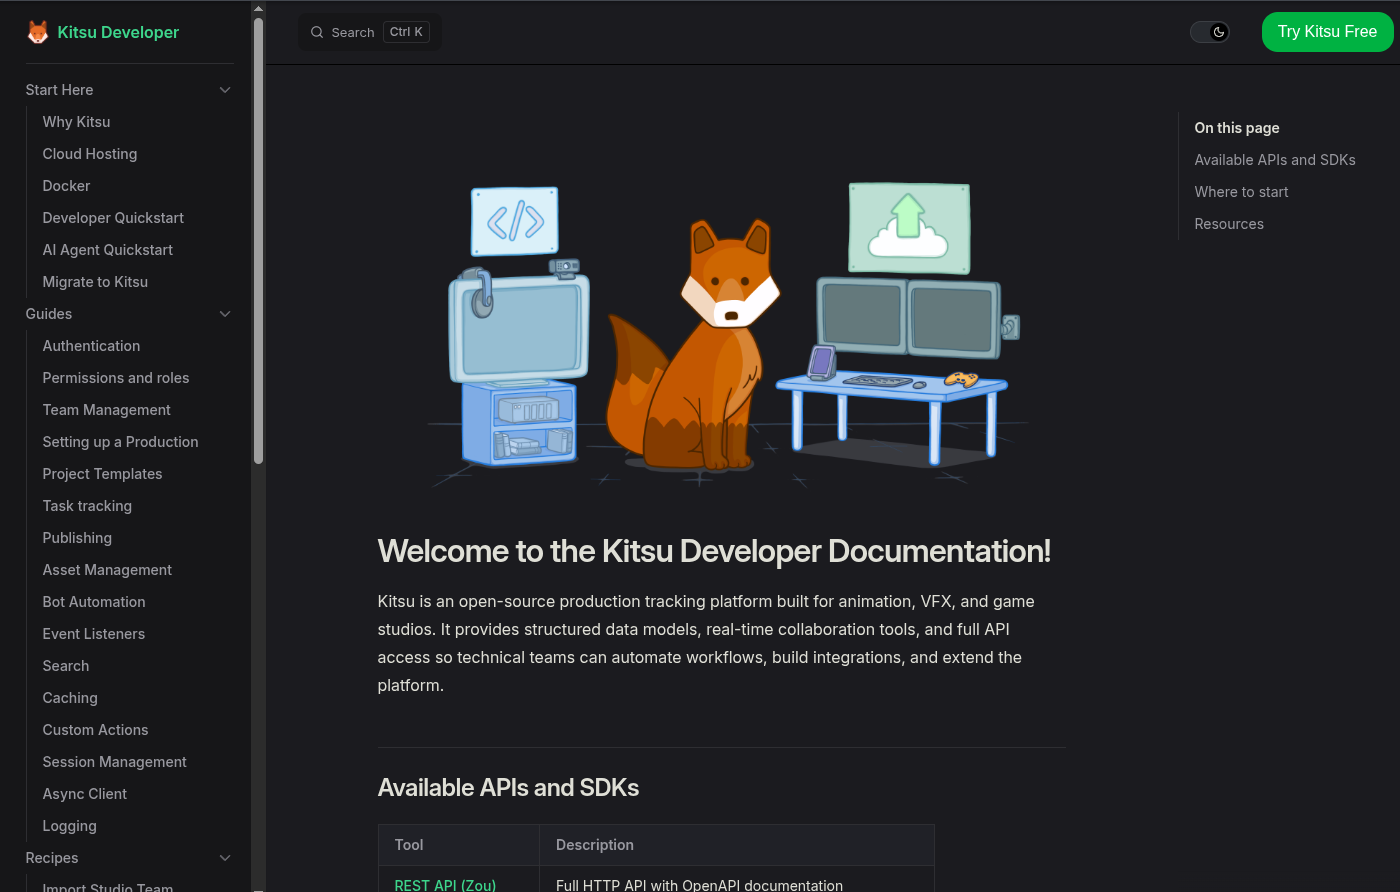The image size is (1400, 892).
Task: Jump to Resources section
Action: pos(1229,224)
